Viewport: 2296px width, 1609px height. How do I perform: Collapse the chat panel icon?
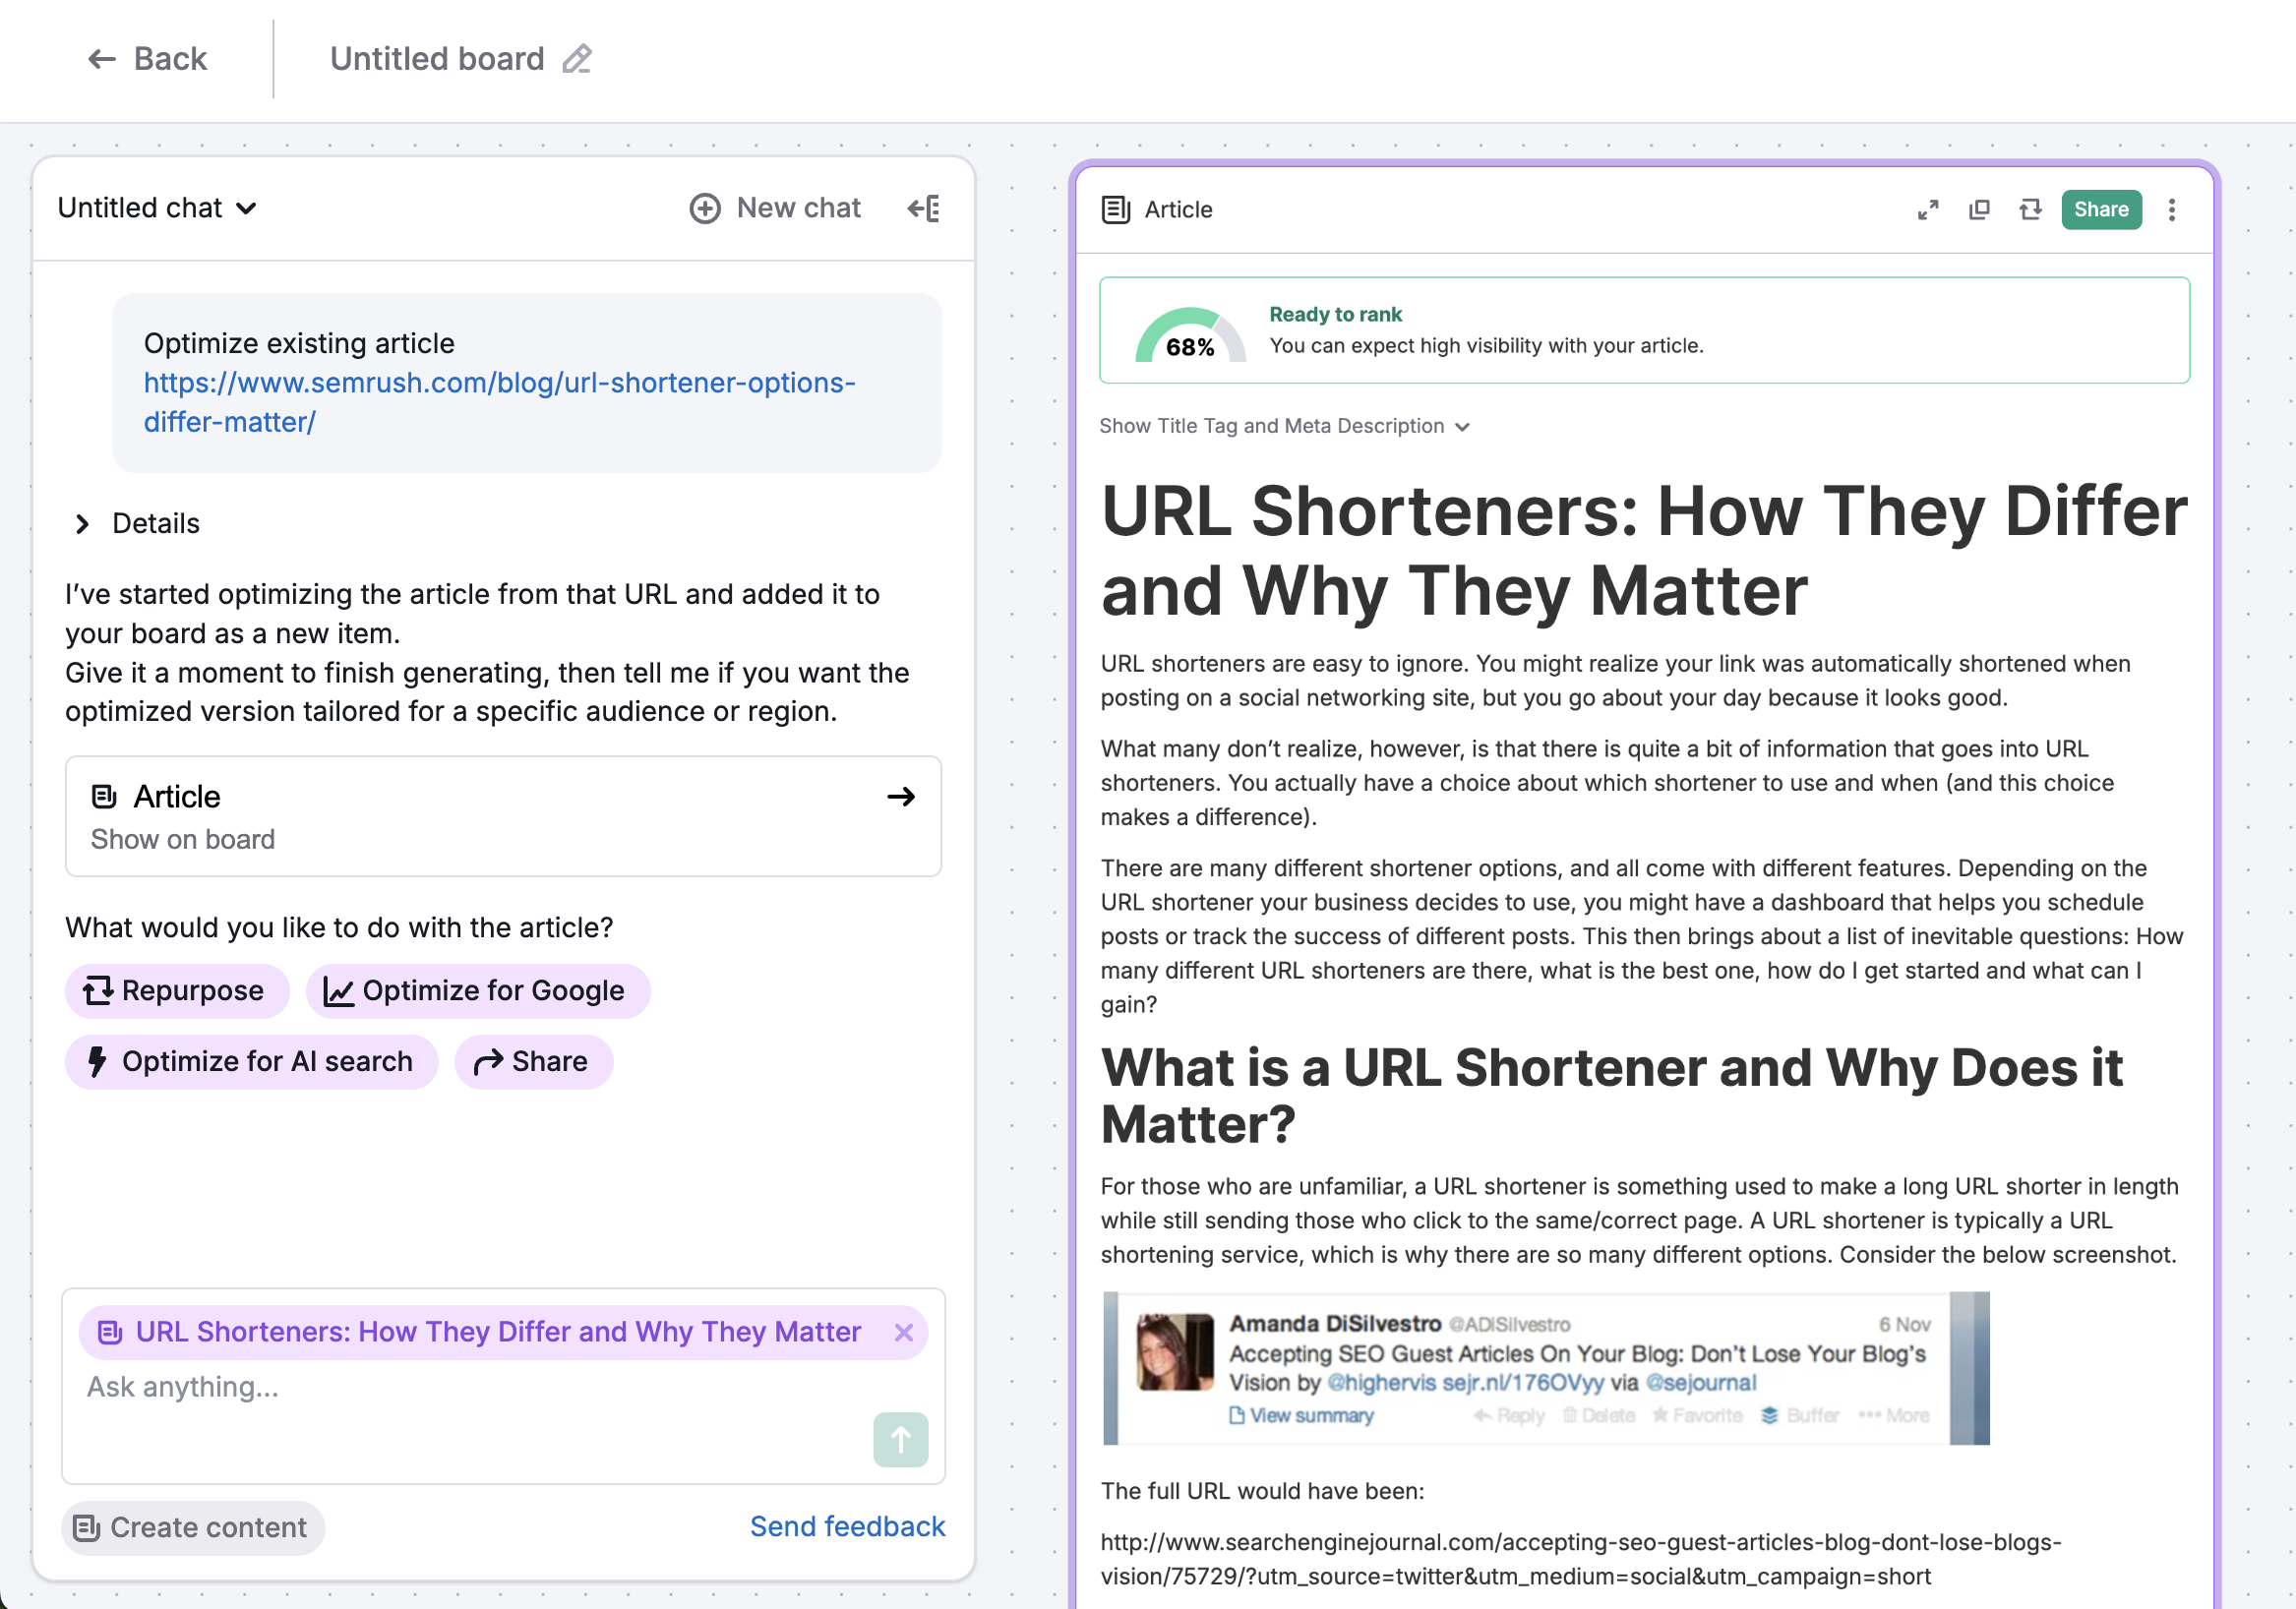pos(922,208)
